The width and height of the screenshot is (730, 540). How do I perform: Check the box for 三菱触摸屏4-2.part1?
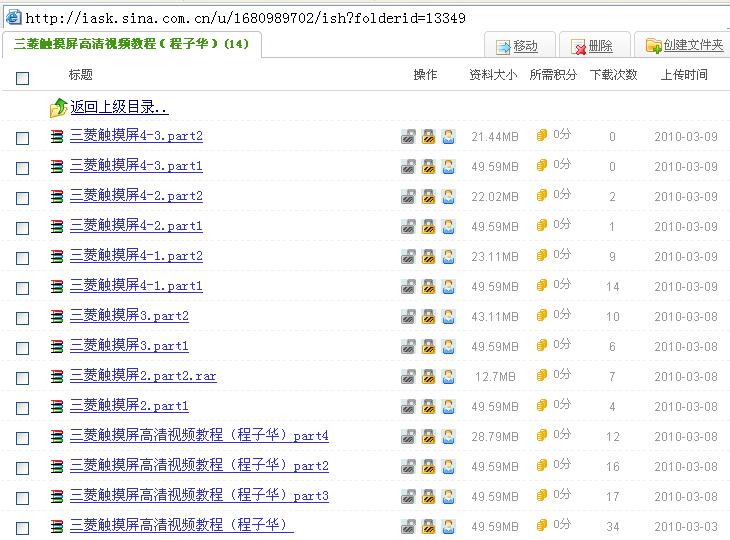pos(22,228)
